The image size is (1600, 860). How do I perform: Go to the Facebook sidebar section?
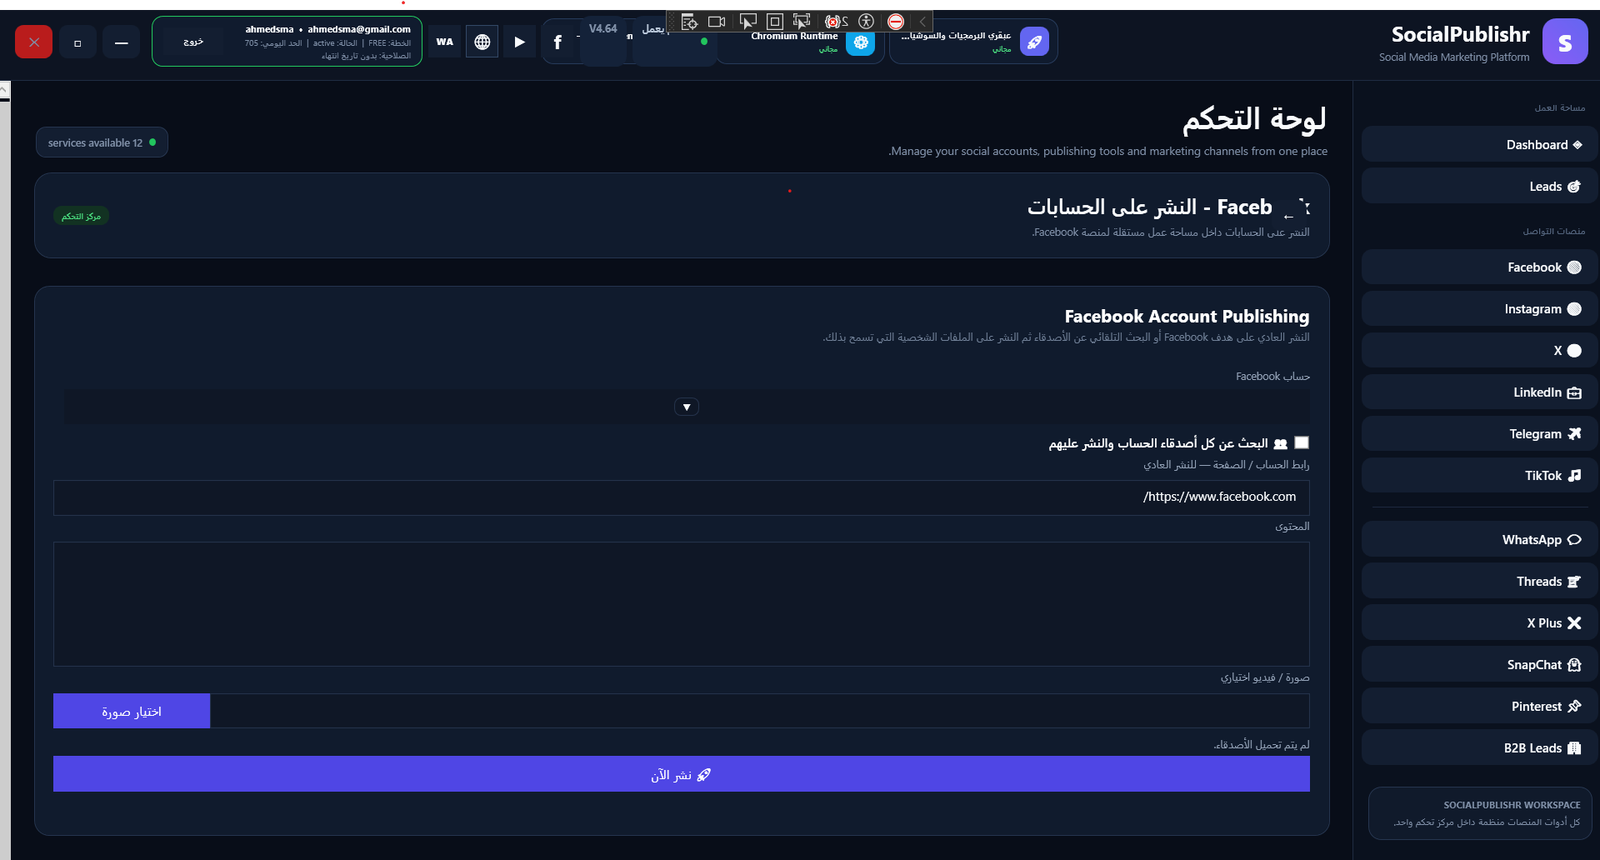click(1479, 268)
